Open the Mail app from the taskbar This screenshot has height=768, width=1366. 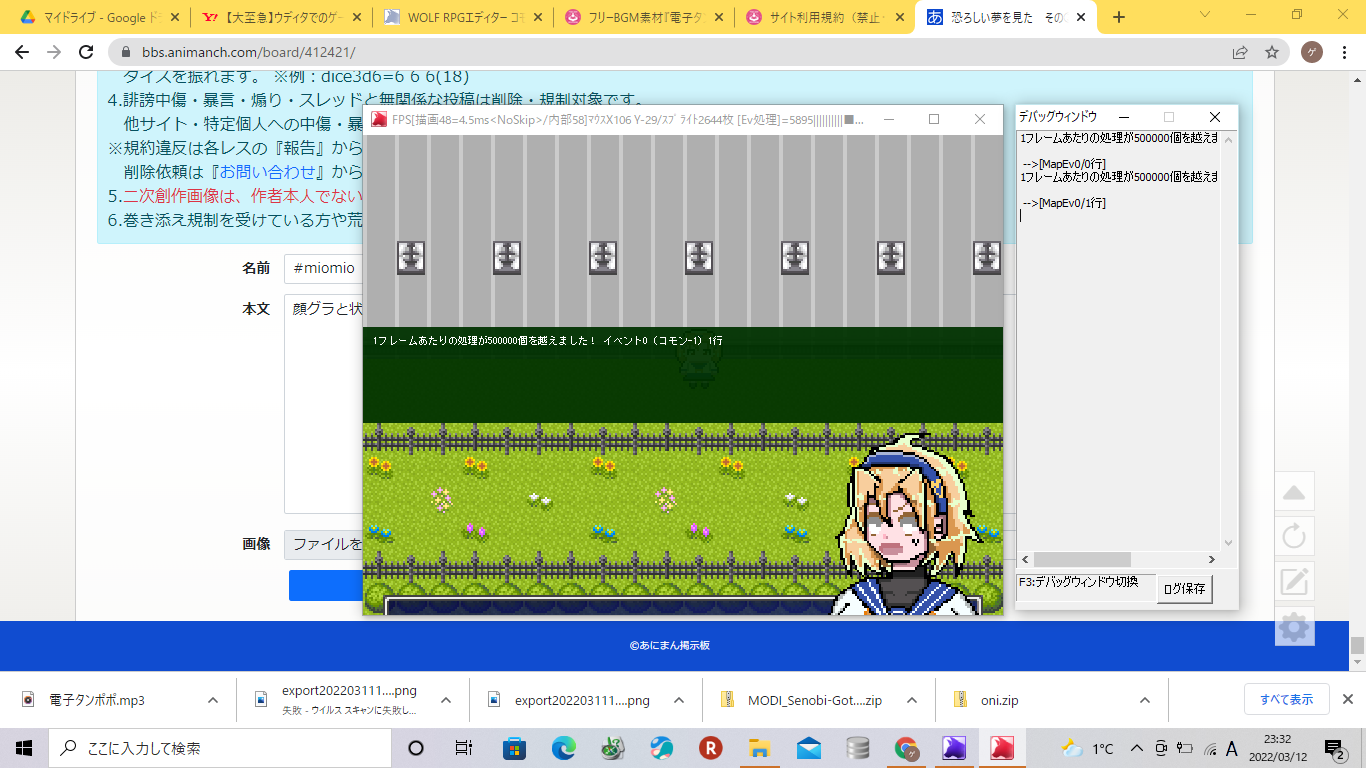(x=809, y=748)
